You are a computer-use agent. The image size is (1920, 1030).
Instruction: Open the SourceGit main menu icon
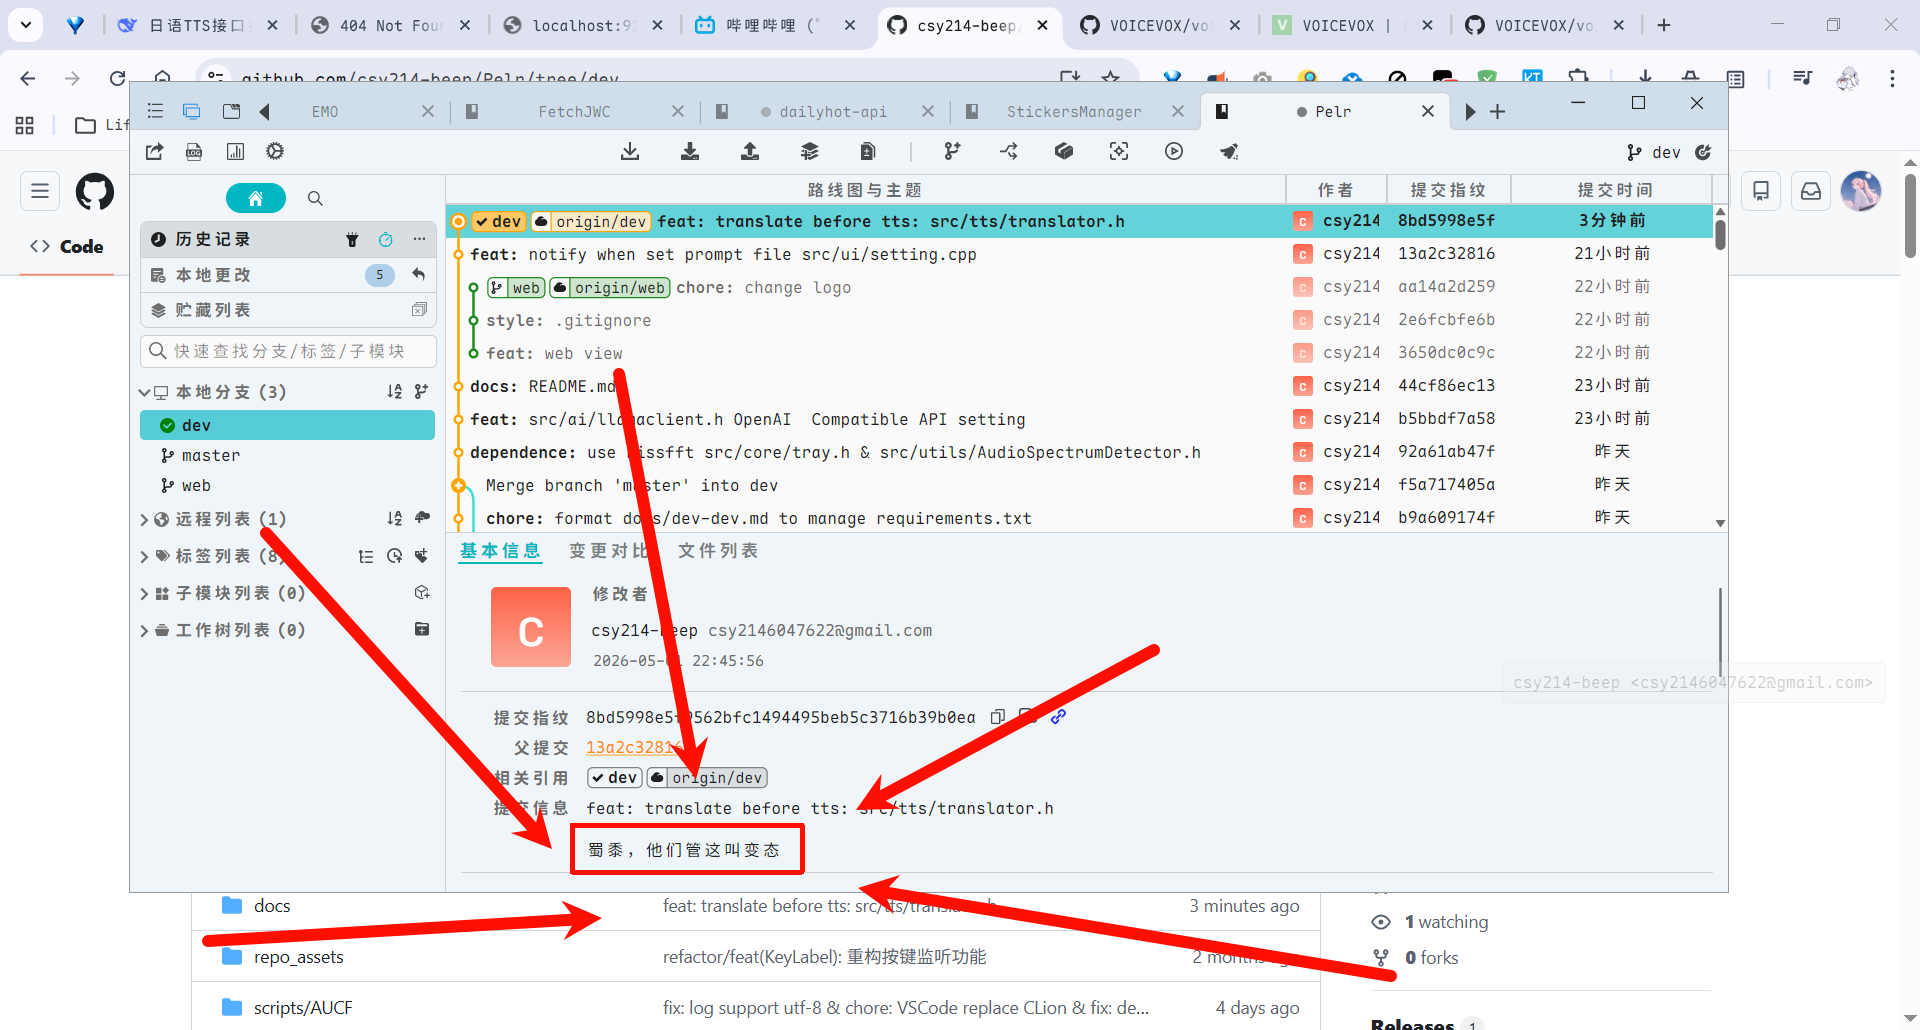pos(155,111)
